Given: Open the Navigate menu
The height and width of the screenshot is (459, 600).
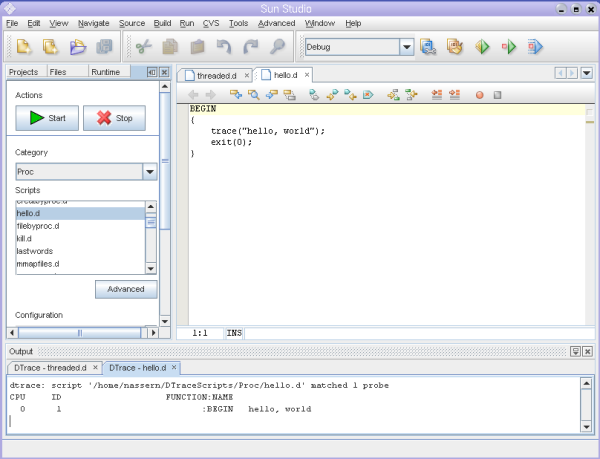Looking at the screenshot, I should [93, 23].
